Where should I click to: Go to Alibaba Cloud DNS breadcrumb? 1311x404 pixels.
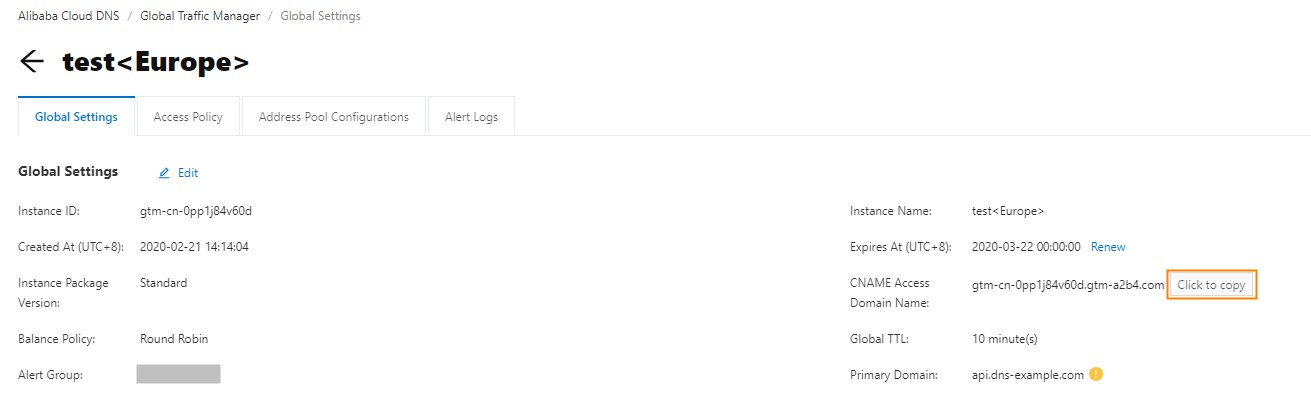pyautogui.click(x=67, y=16)
